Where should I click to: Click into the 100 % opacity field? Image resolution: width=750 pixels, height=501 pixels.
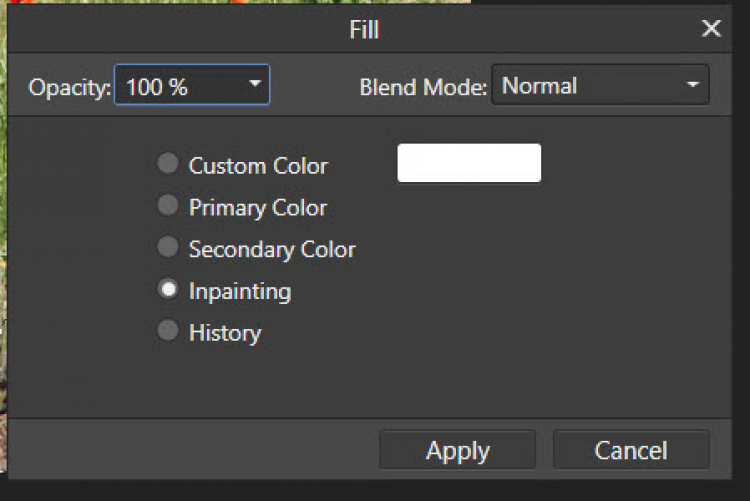pyautogui.click(x=192, y=85)
